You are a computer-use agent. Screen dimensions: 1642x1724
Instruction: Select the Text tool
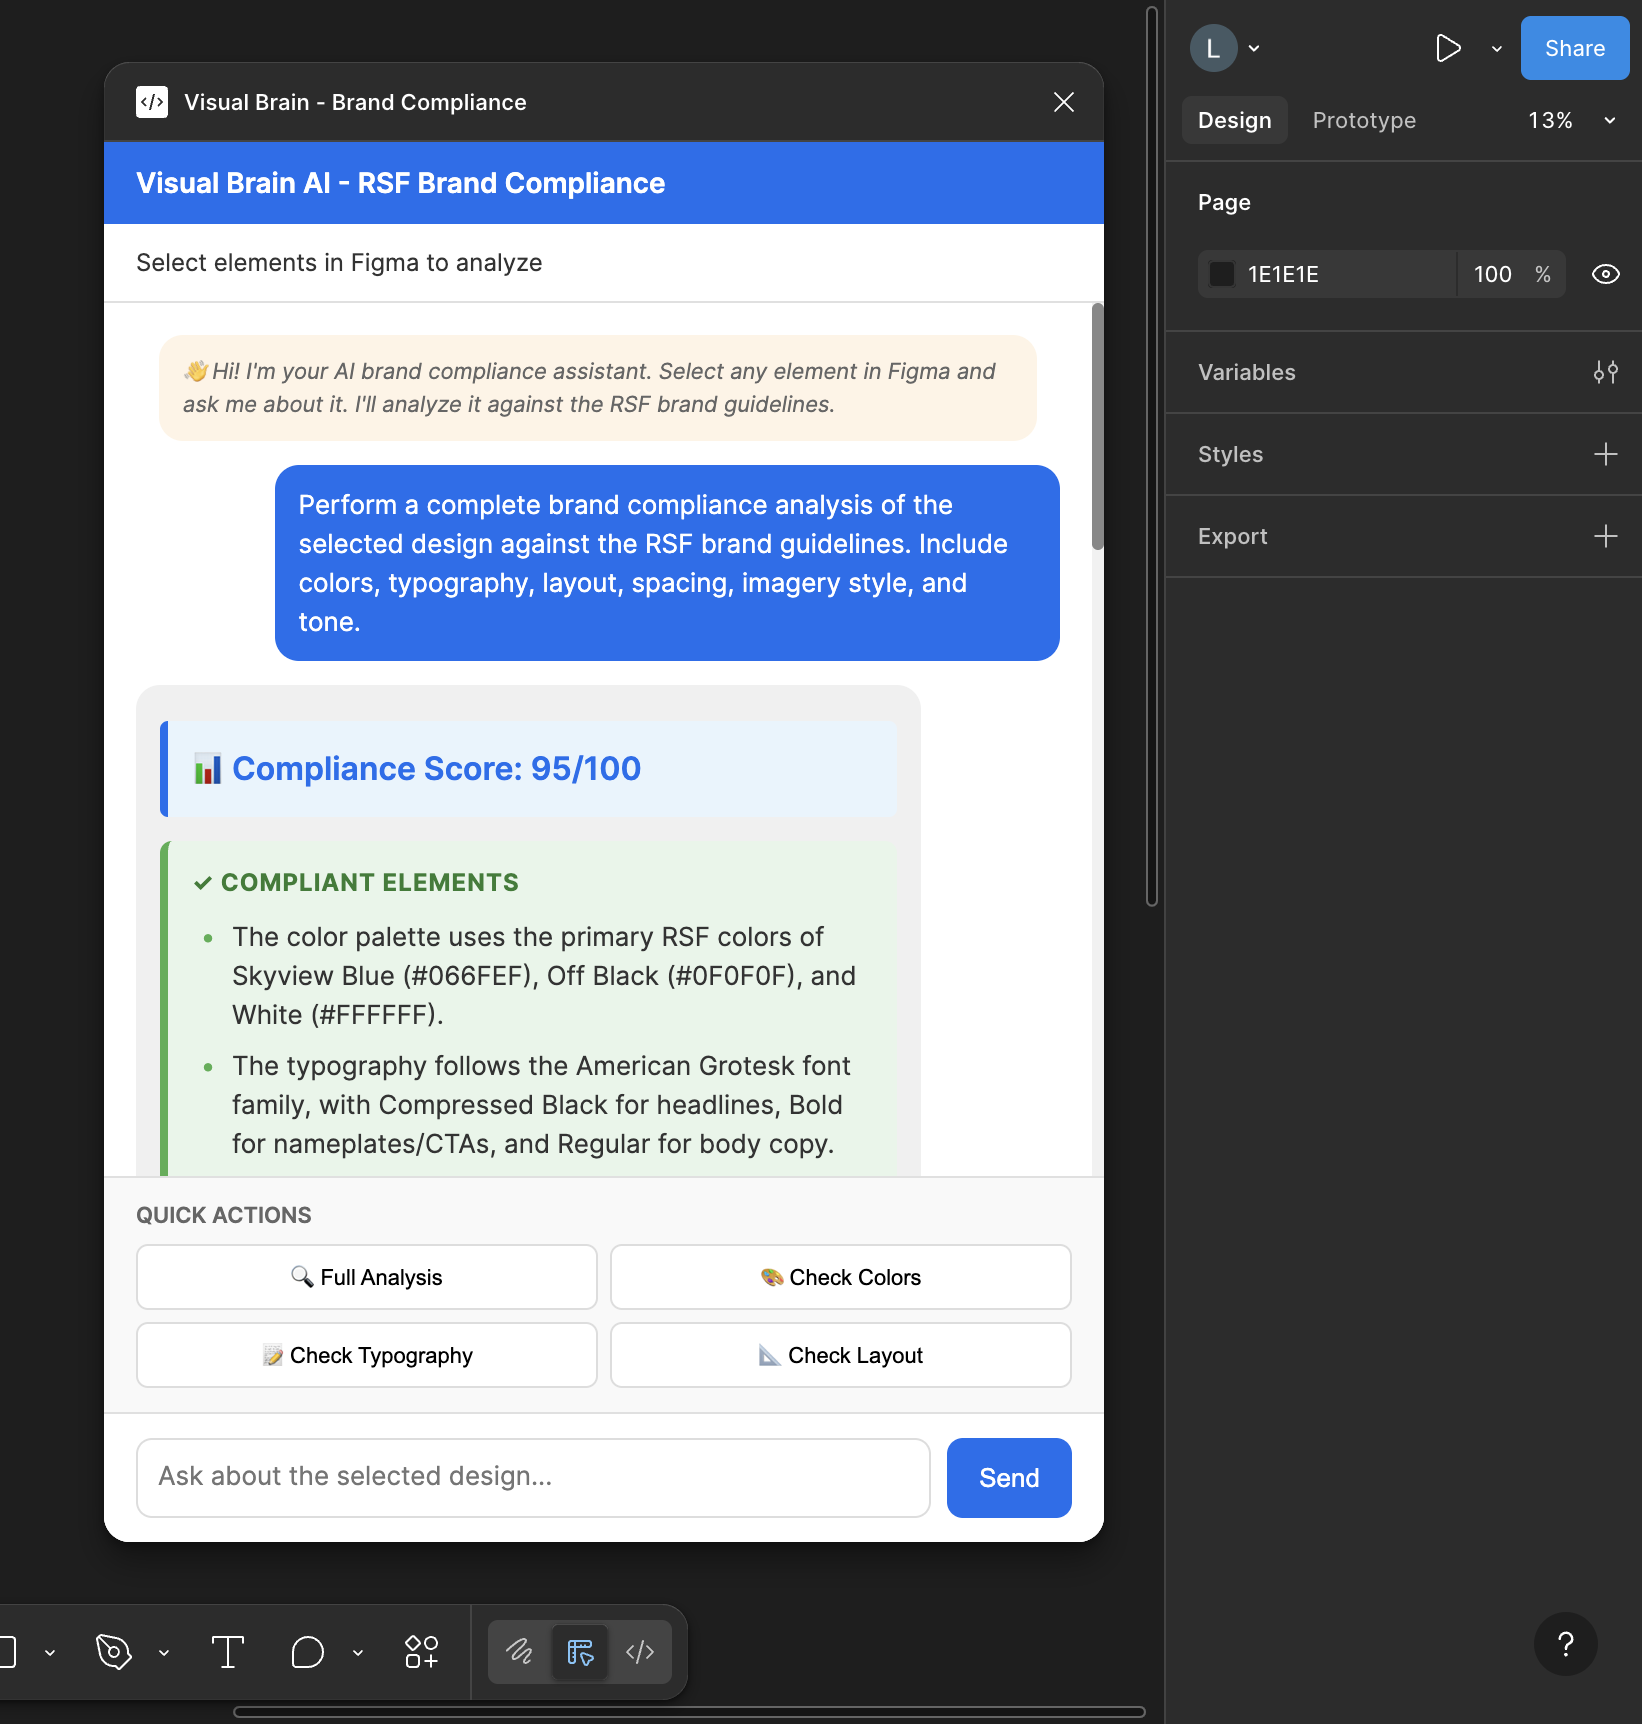[x=228, y=1652]
